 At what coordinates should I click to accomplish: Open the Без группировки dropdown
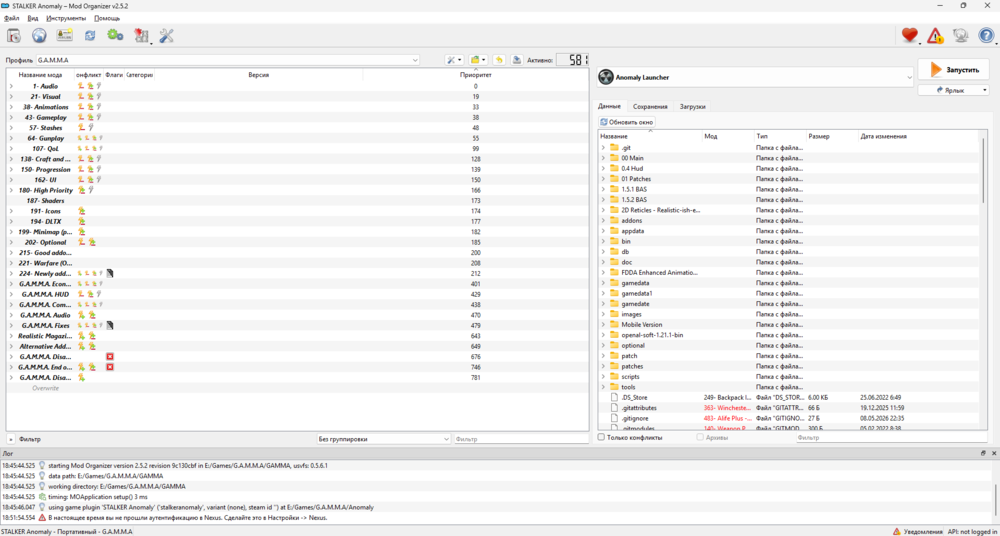click(x=385, y=439)
